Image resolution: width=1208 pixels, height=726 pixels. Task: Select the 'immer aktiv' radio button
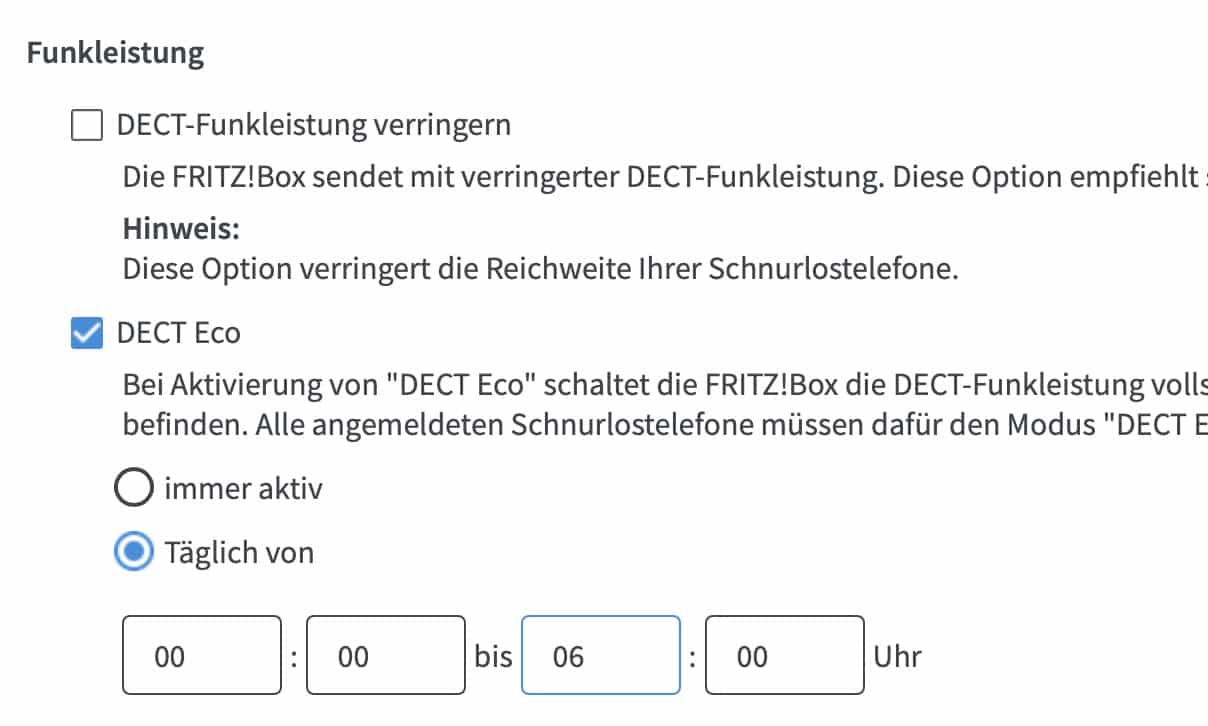pos(134,489)
